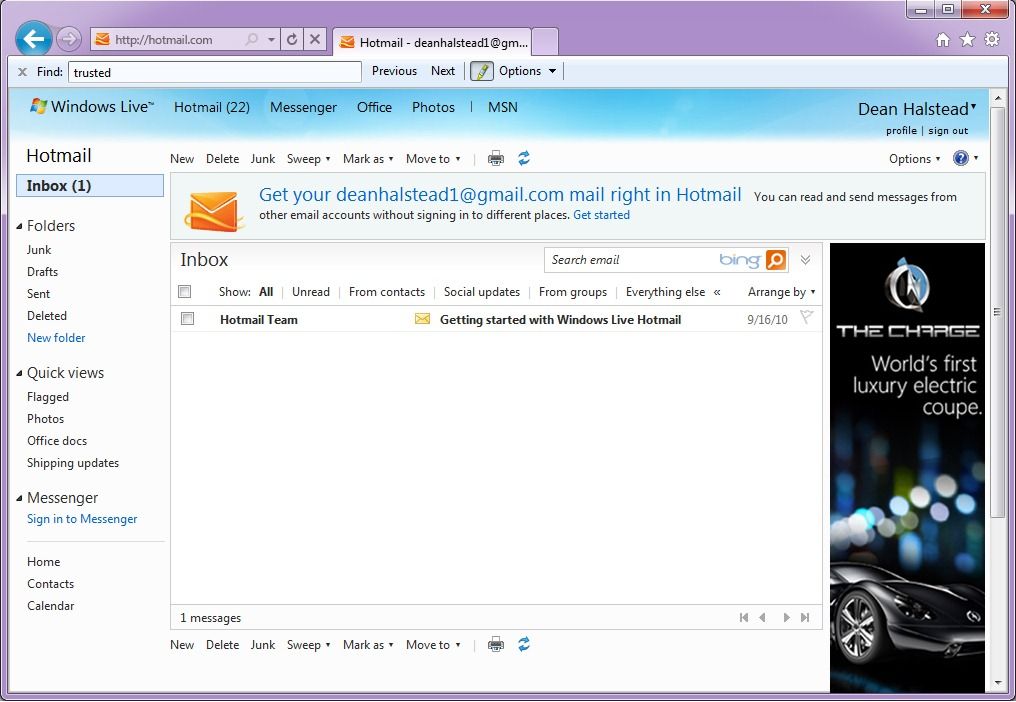Open the Arrange by dropdown

[781, 292]
